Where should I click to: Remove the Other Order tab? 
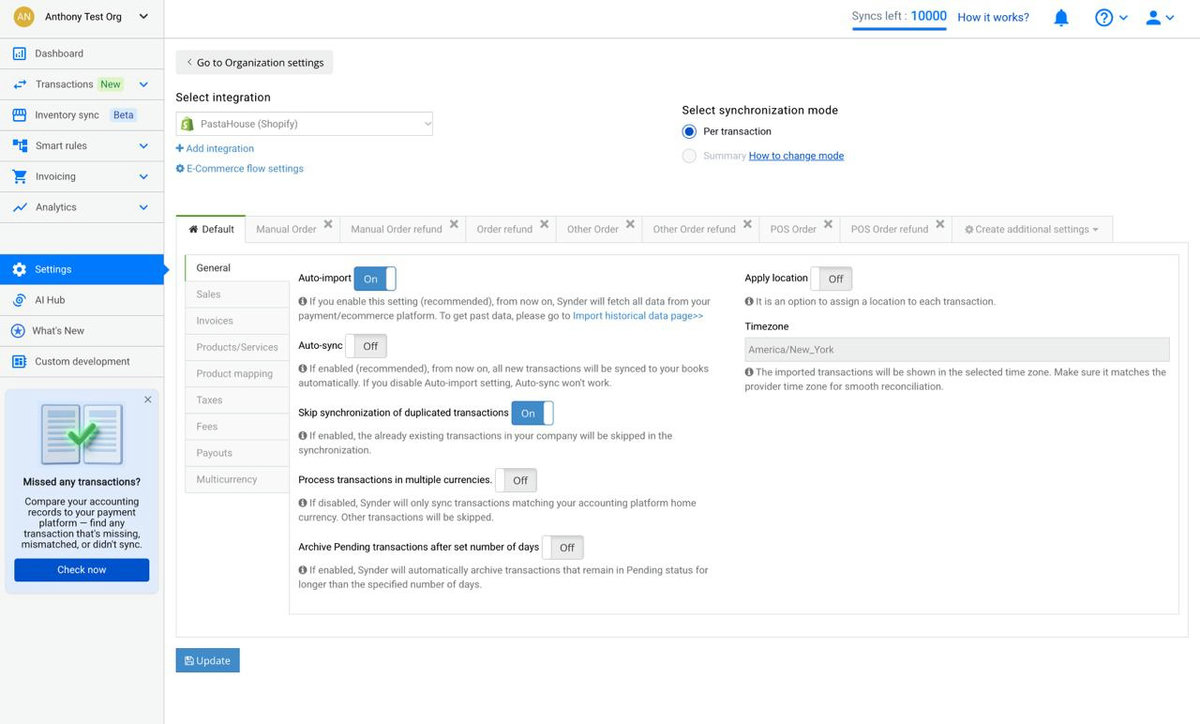coord(631,225)
